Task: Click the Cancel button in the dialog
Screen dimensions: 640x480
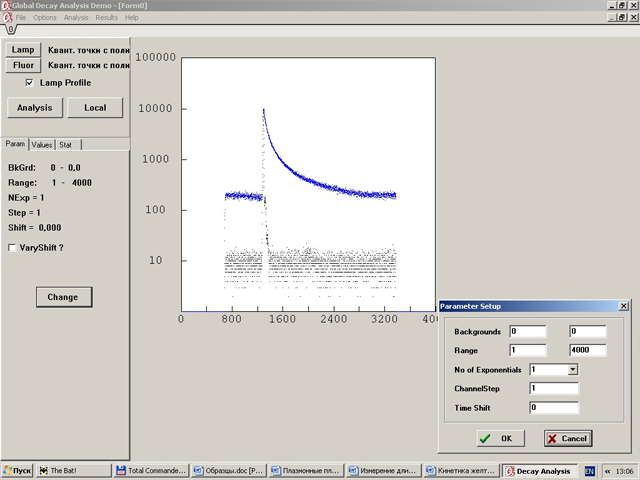Action: (x=567, y=438)
